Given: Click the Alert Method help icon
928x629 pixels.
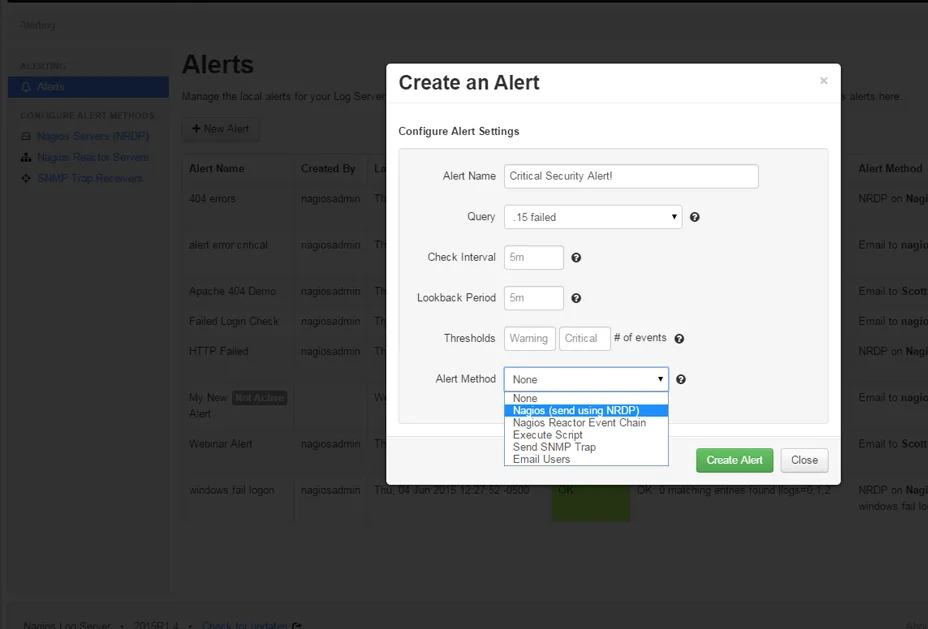Looking at the screenshot, I should pyautogui.click(x=681, y=379).
